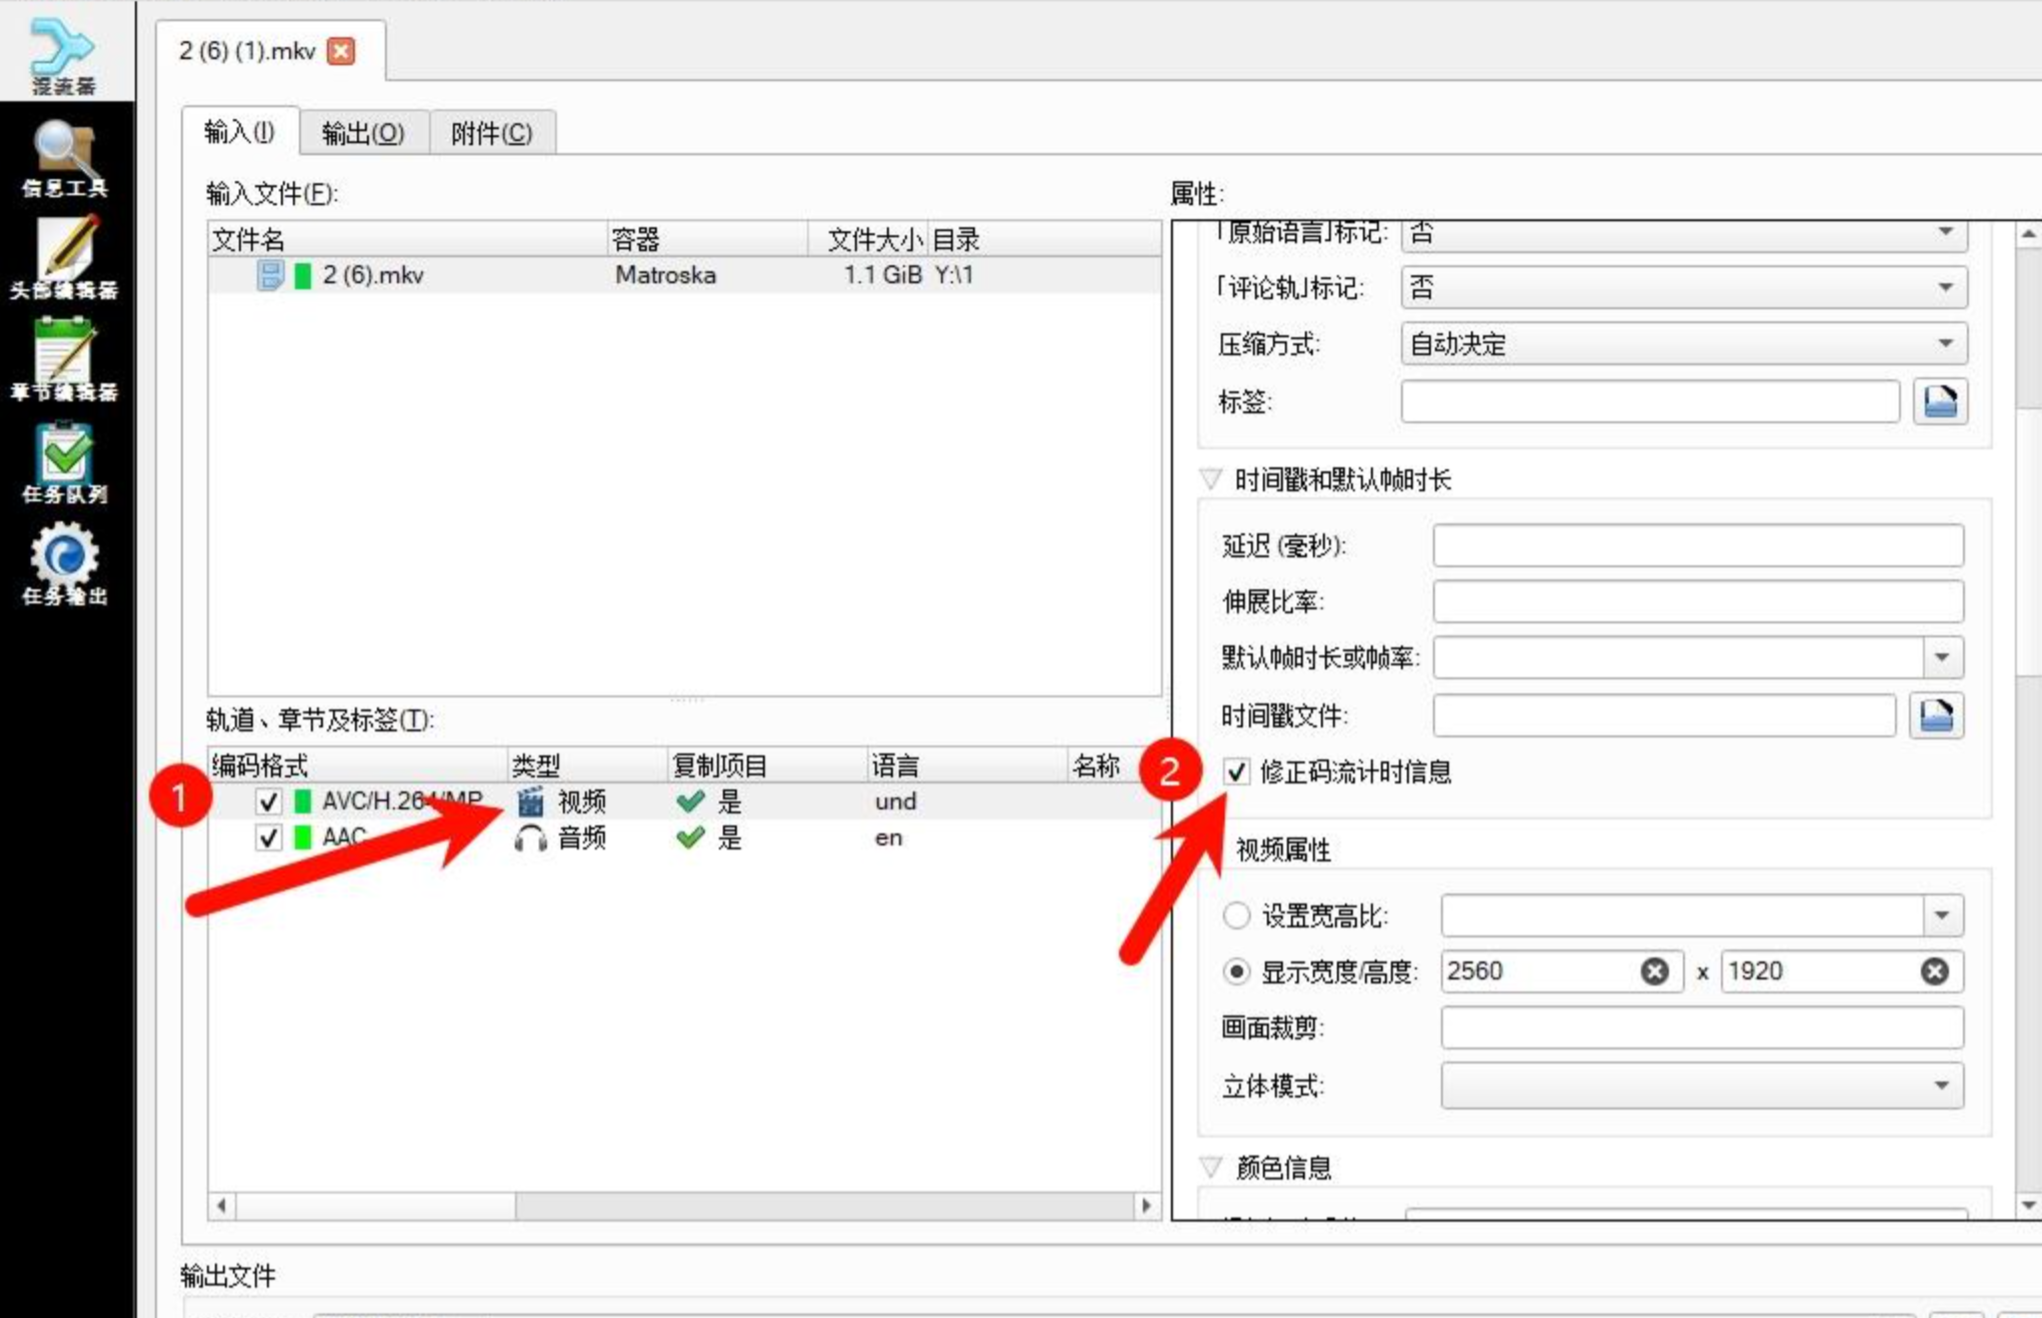Click the left arrow of the tracks scrollbar

222,1206
